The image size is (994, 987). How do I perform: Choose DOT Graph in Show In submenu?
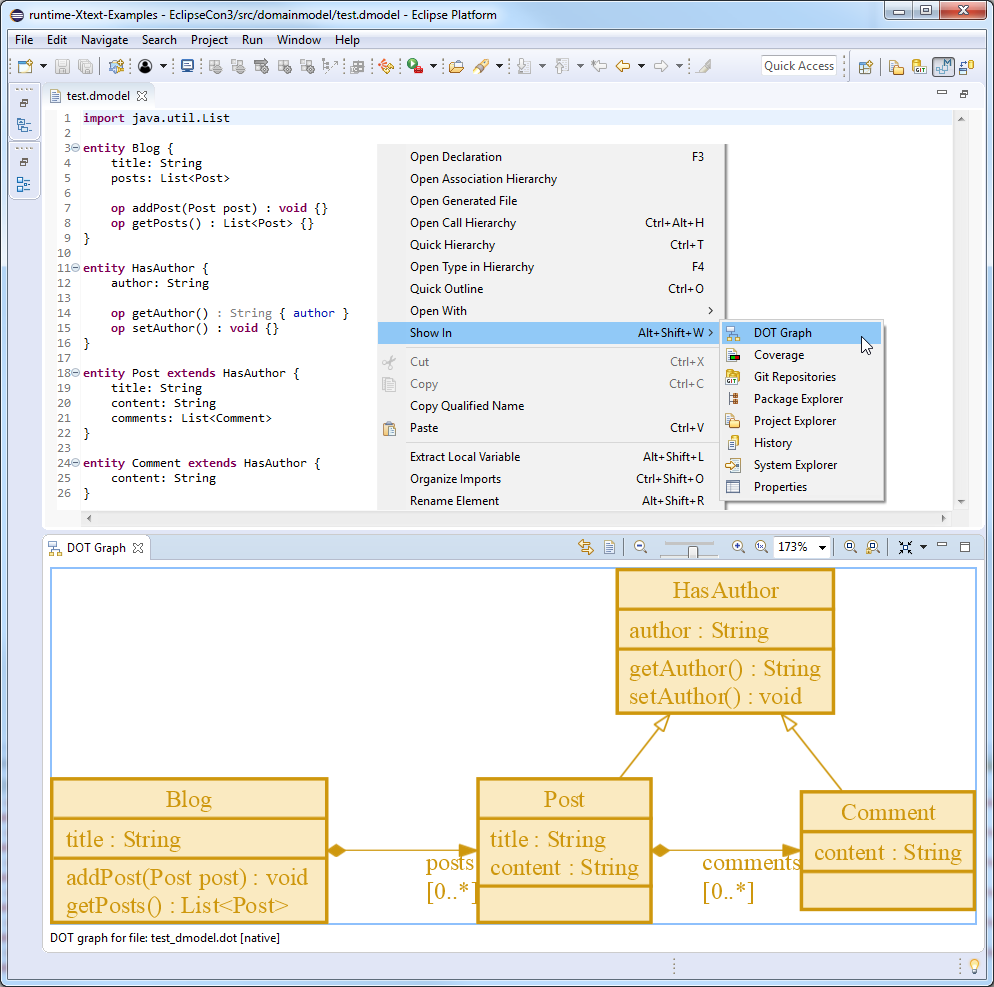pos(802,333)
